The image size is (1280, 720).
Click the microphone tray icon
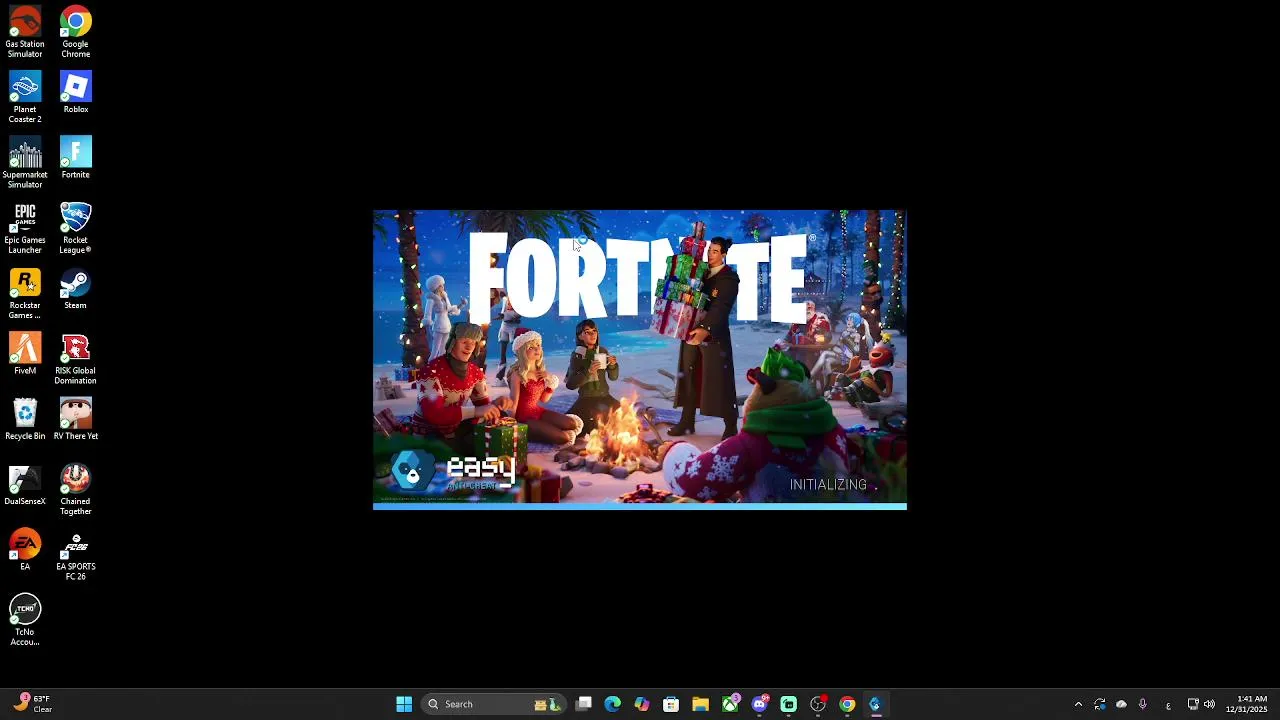coord(1142,704)
